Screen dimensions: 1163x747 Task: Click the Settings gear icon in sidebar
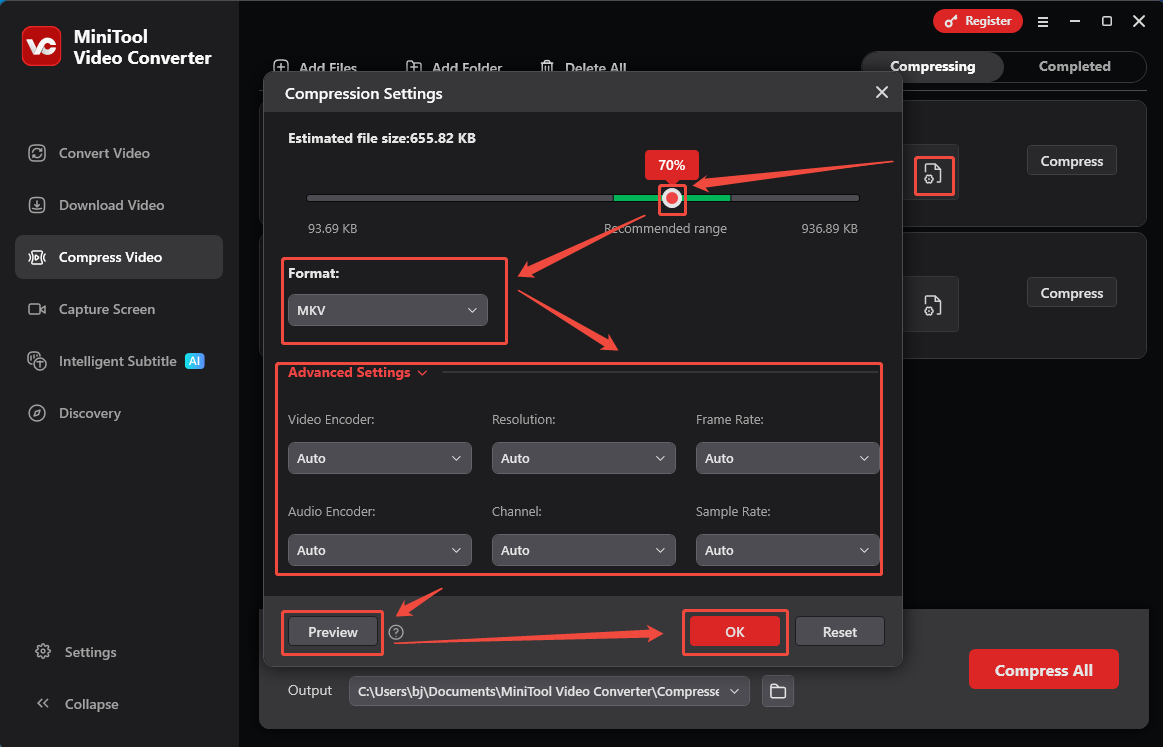click(x=43, y=651)
